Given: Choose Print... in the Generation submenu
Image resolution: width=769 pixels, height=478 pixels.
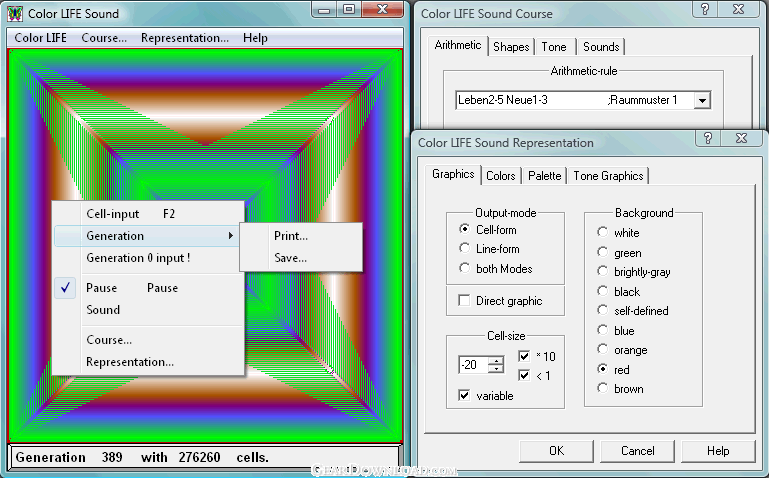Looking at the screenshot, I should pos(301,236).
